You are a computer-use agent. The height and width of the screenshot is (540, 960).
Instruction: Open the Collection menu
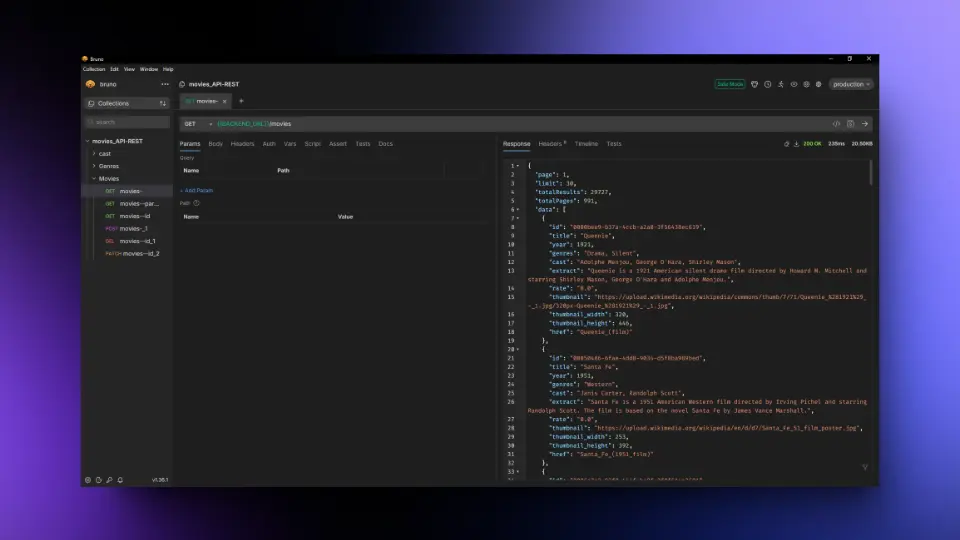pyautogui.click(x=94, y=69)
